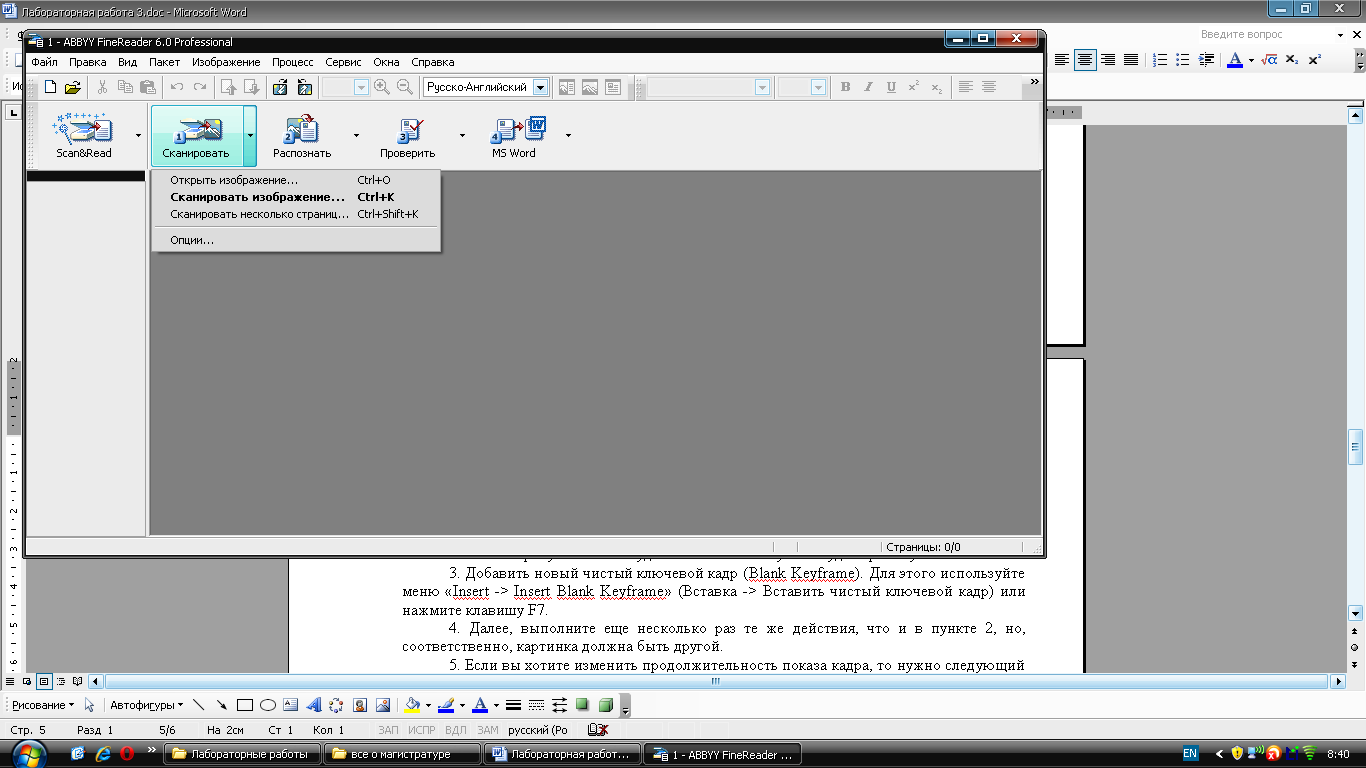Click the Shadow Style icon in Word
1366x768 pixels.
(582, 705)
